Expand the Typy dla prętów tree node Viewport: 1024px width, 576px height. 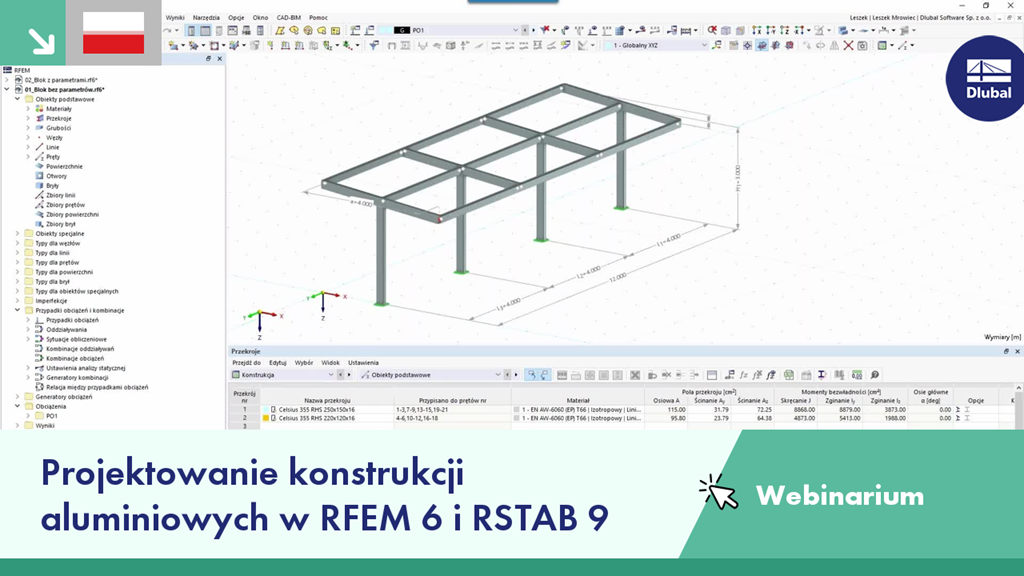pyautogui.click(x=18, y=262)
